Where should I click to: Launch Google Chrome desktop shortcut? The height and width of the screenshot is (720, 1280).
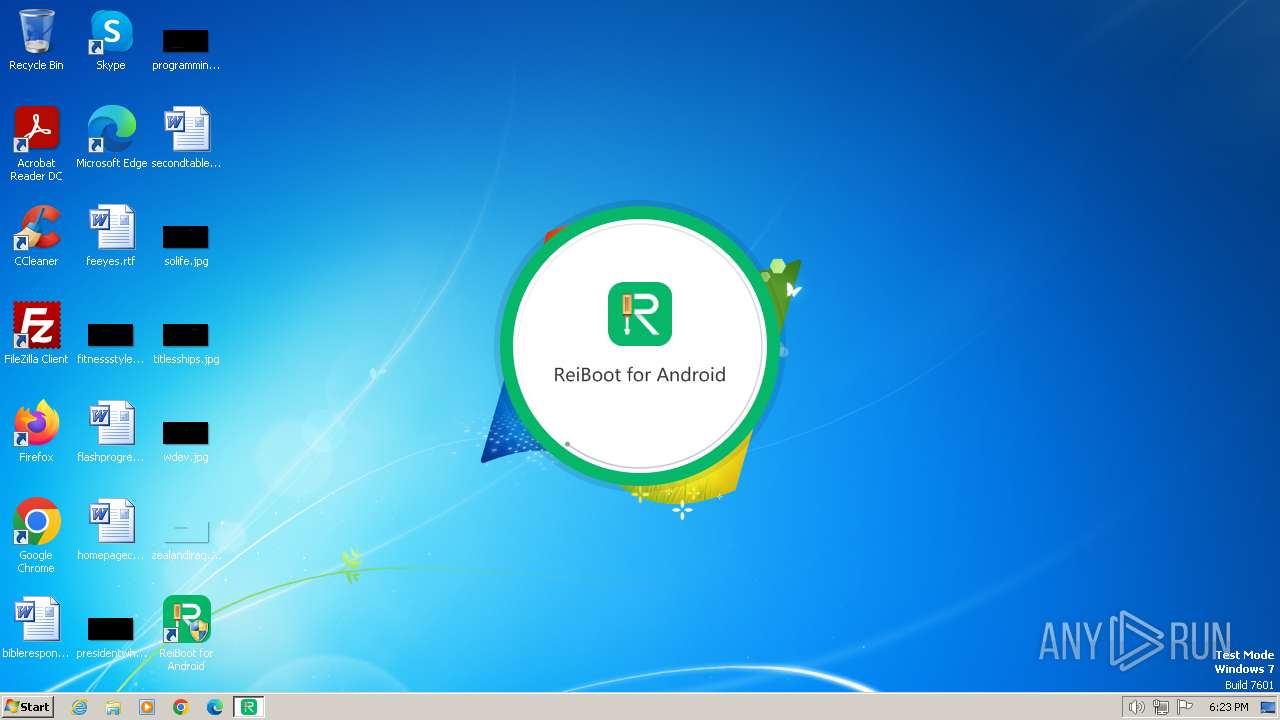click(36, 536)
